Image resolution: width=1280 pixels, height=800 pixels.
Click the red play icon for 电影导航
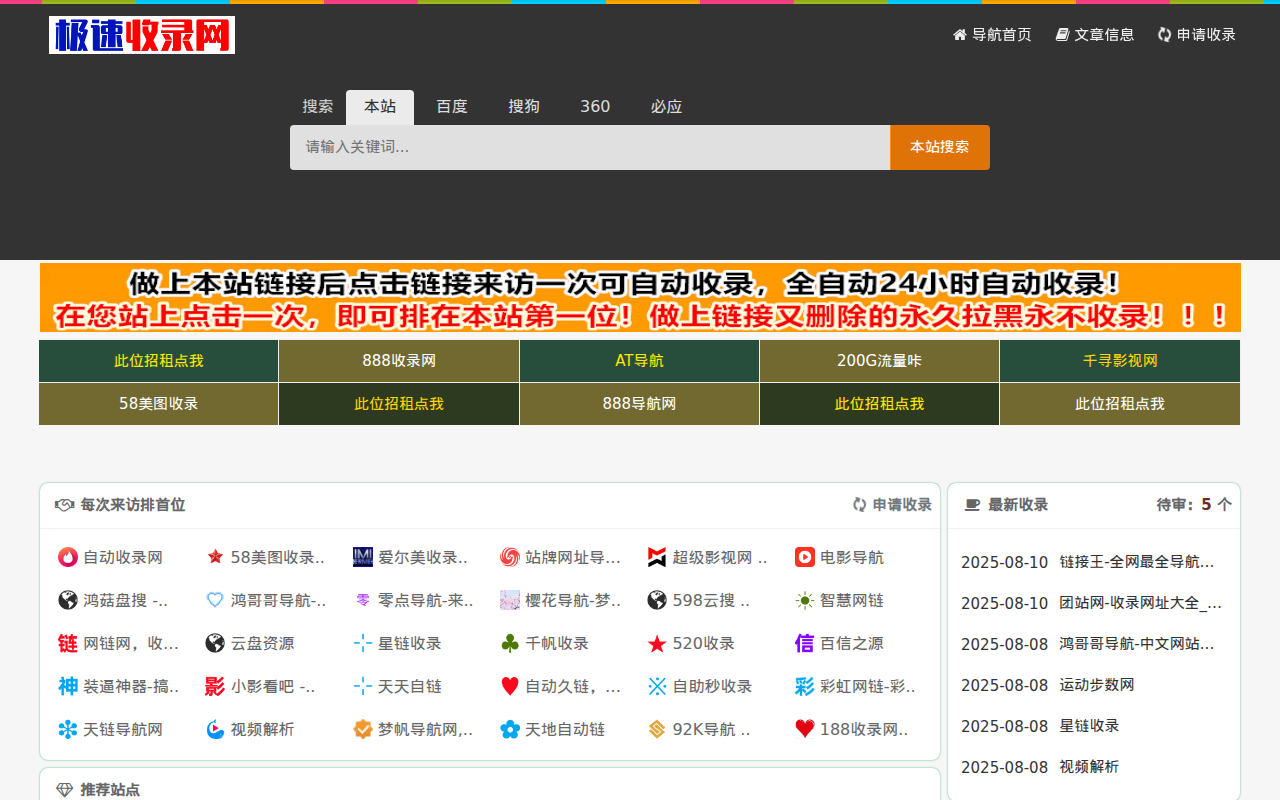click(805, 558)
